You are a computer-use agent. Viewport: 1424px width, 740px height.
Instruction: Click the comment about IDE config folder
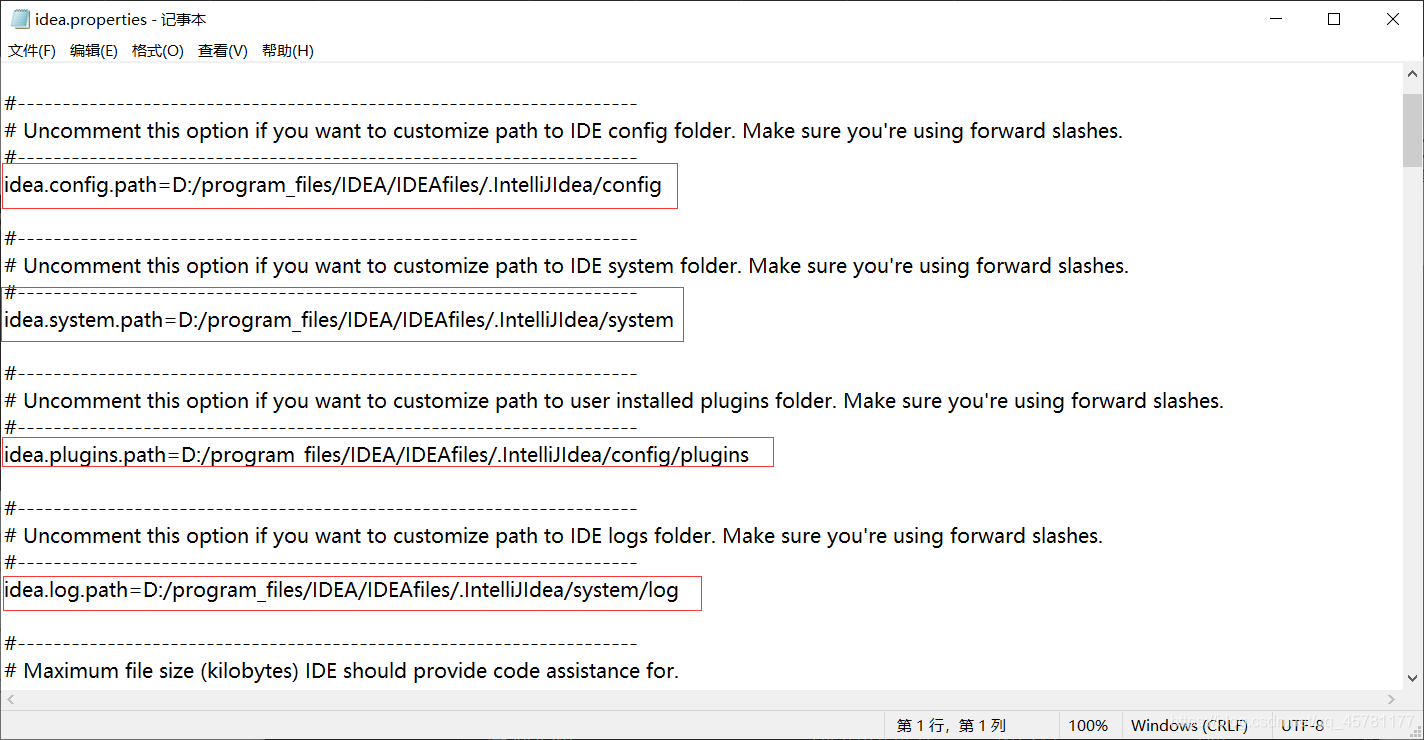[564, 131]
